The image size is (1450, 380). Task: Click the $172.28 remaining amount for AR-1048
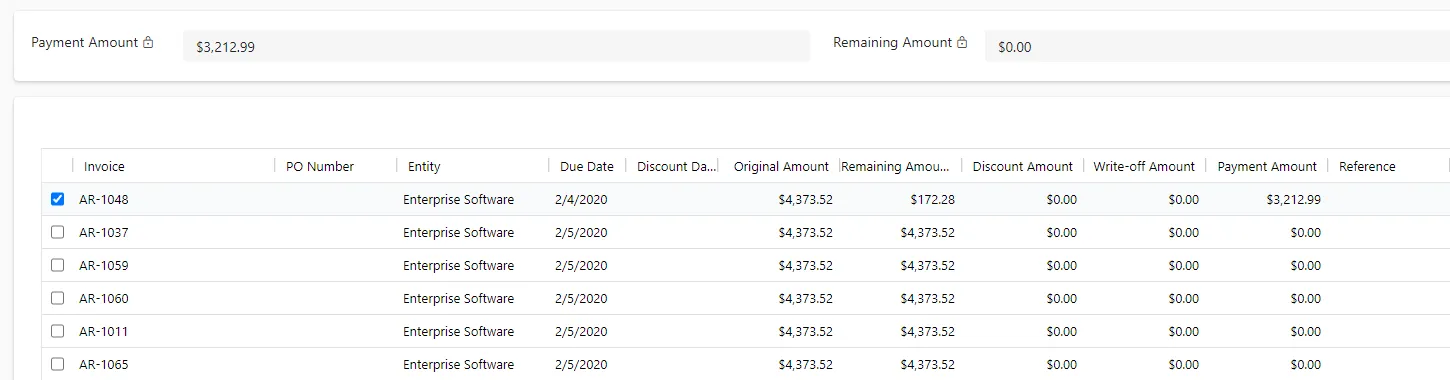932,199
